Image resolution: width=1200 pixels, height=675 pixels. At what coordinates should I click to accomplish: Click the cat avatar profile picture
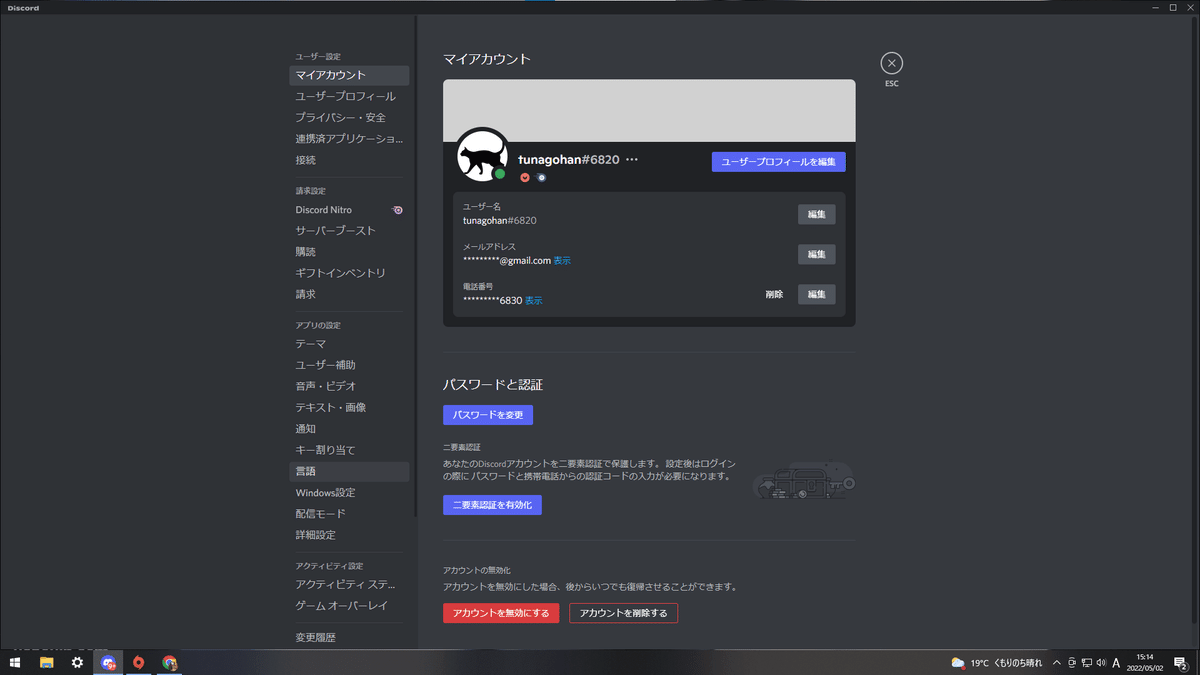pyautogui.click(x=483, y=155)
